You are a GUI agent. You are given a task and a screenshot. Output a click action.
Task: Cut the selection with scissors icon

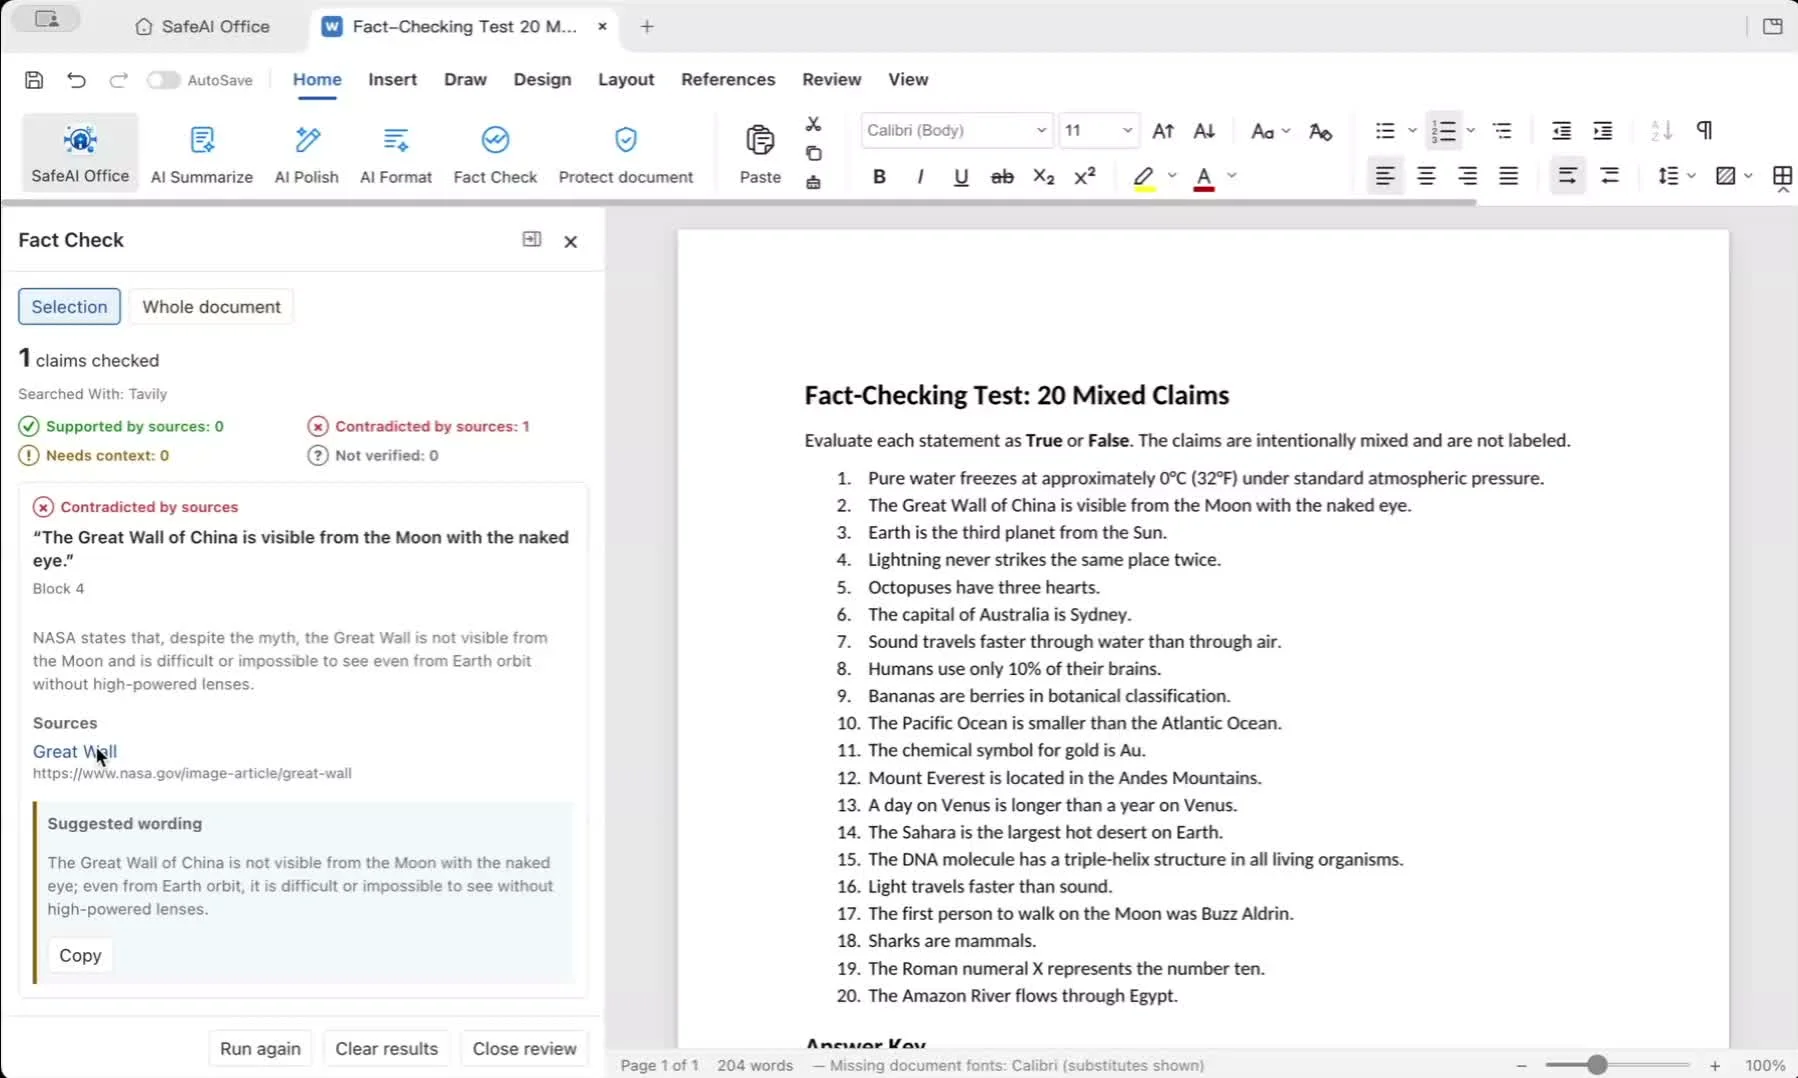(813, 124)
